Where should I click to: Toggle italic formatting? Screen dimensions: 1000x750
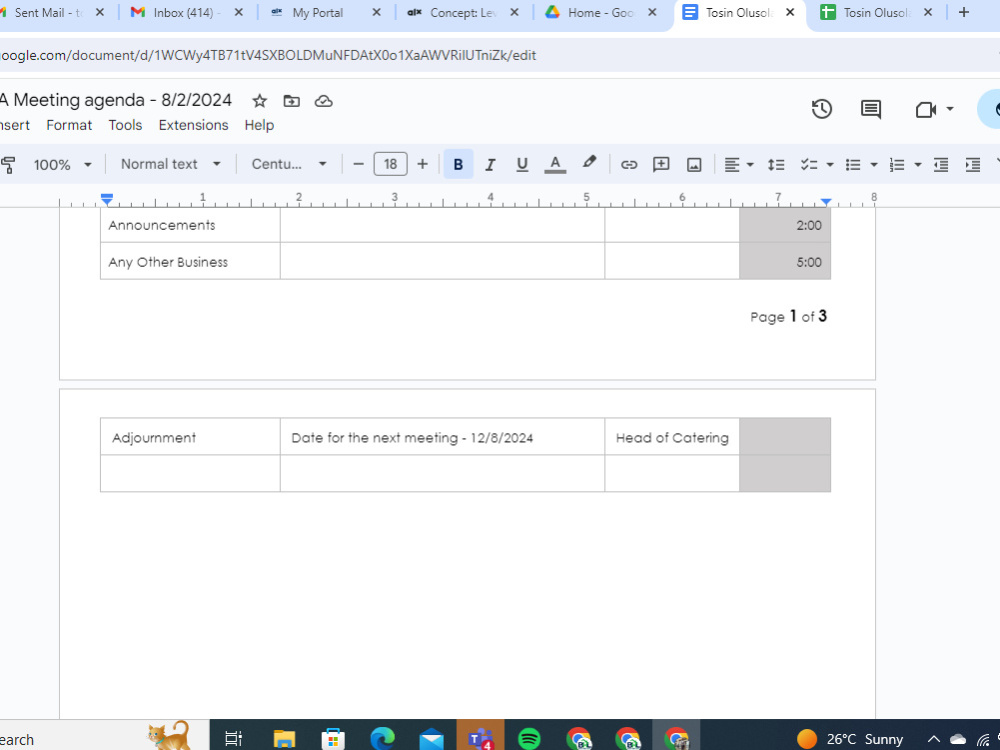[x=490, y=165]
